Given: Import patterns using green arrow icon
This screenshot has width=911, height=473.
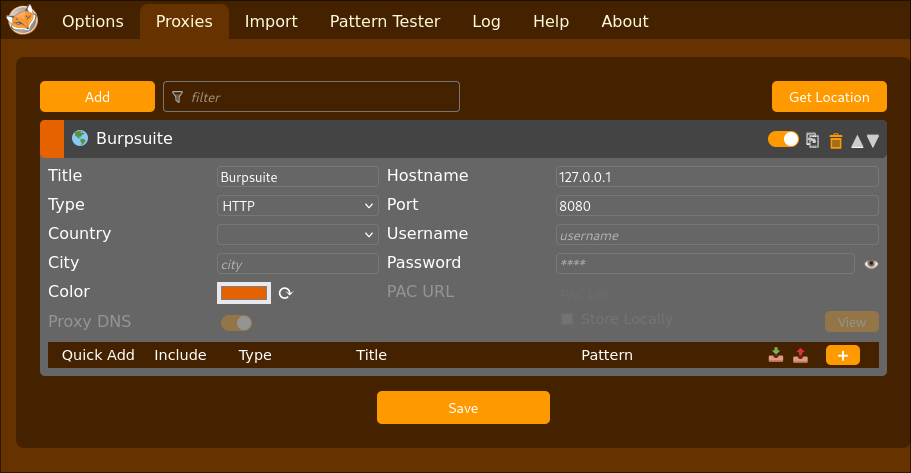Looking at the screenshot, I should click(776, 354).
